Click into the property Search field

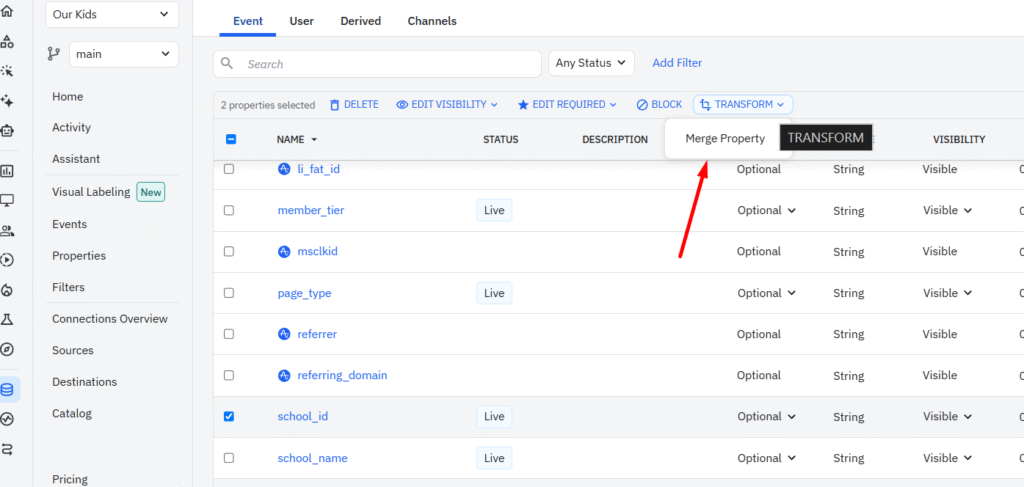(390, 64)
